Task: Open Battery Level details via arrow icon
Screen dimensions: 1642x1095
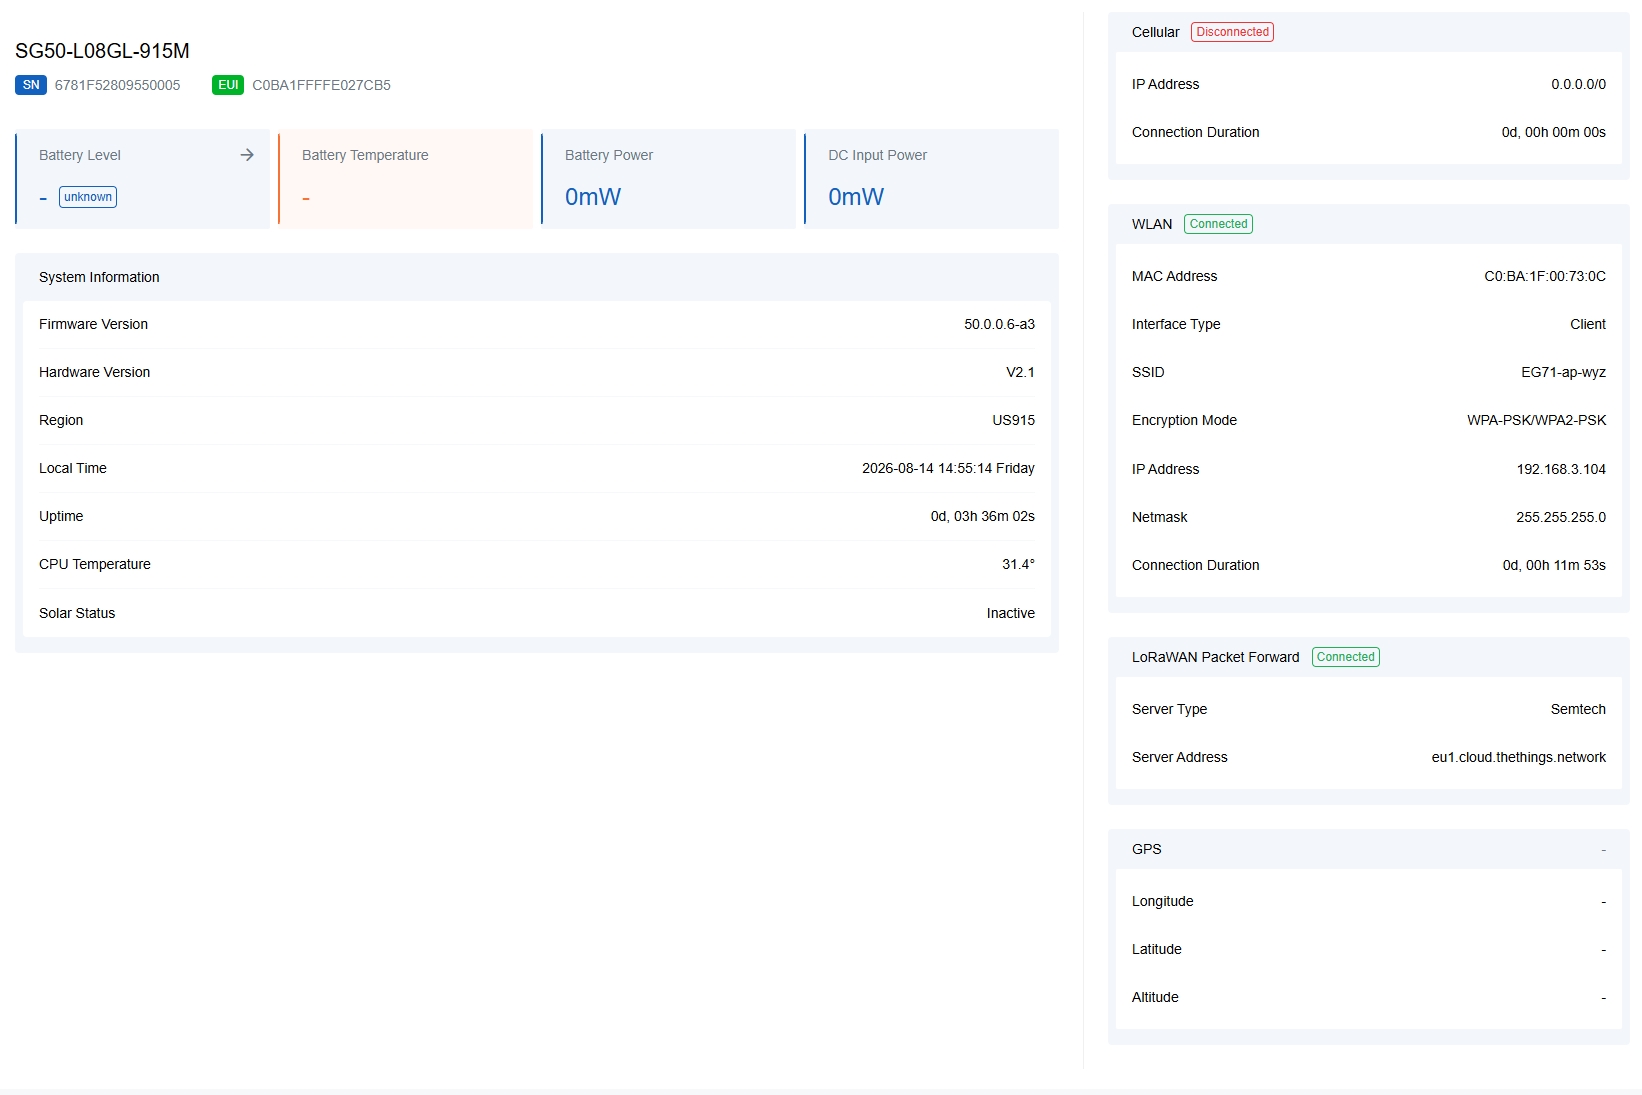Action: [x=247, y=155]
